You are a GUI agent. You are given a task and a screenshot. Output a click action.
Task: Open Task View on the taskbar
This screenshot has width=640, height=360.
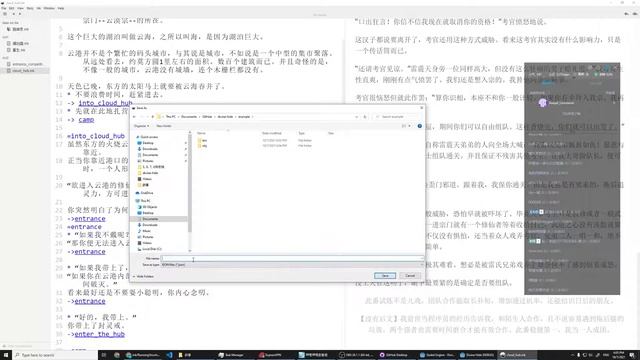104,355
